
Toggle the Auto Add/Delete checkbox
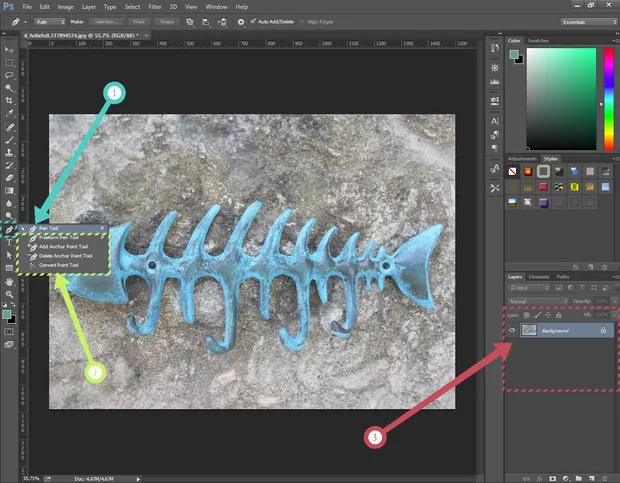(253, 21)
